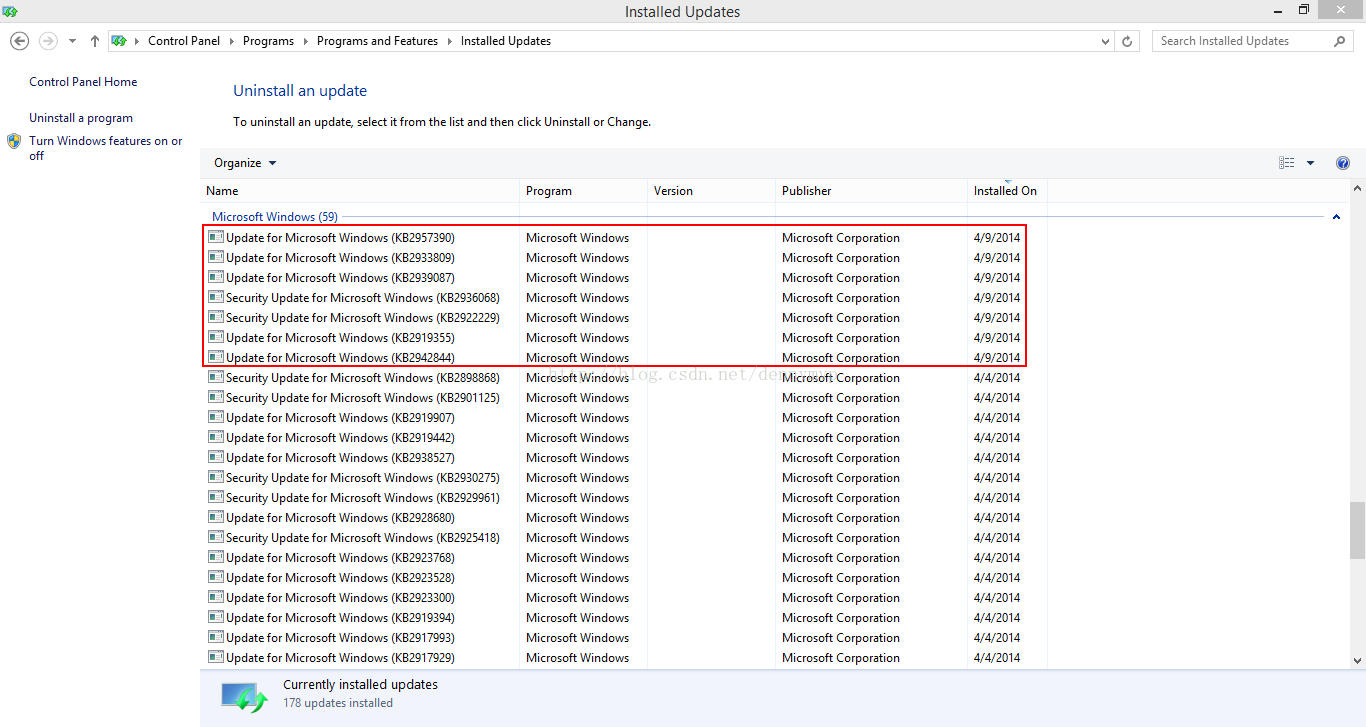Click icon of security update KB2922229
The width and height of the screenshot is (1366, 727).
pos(215,317)
